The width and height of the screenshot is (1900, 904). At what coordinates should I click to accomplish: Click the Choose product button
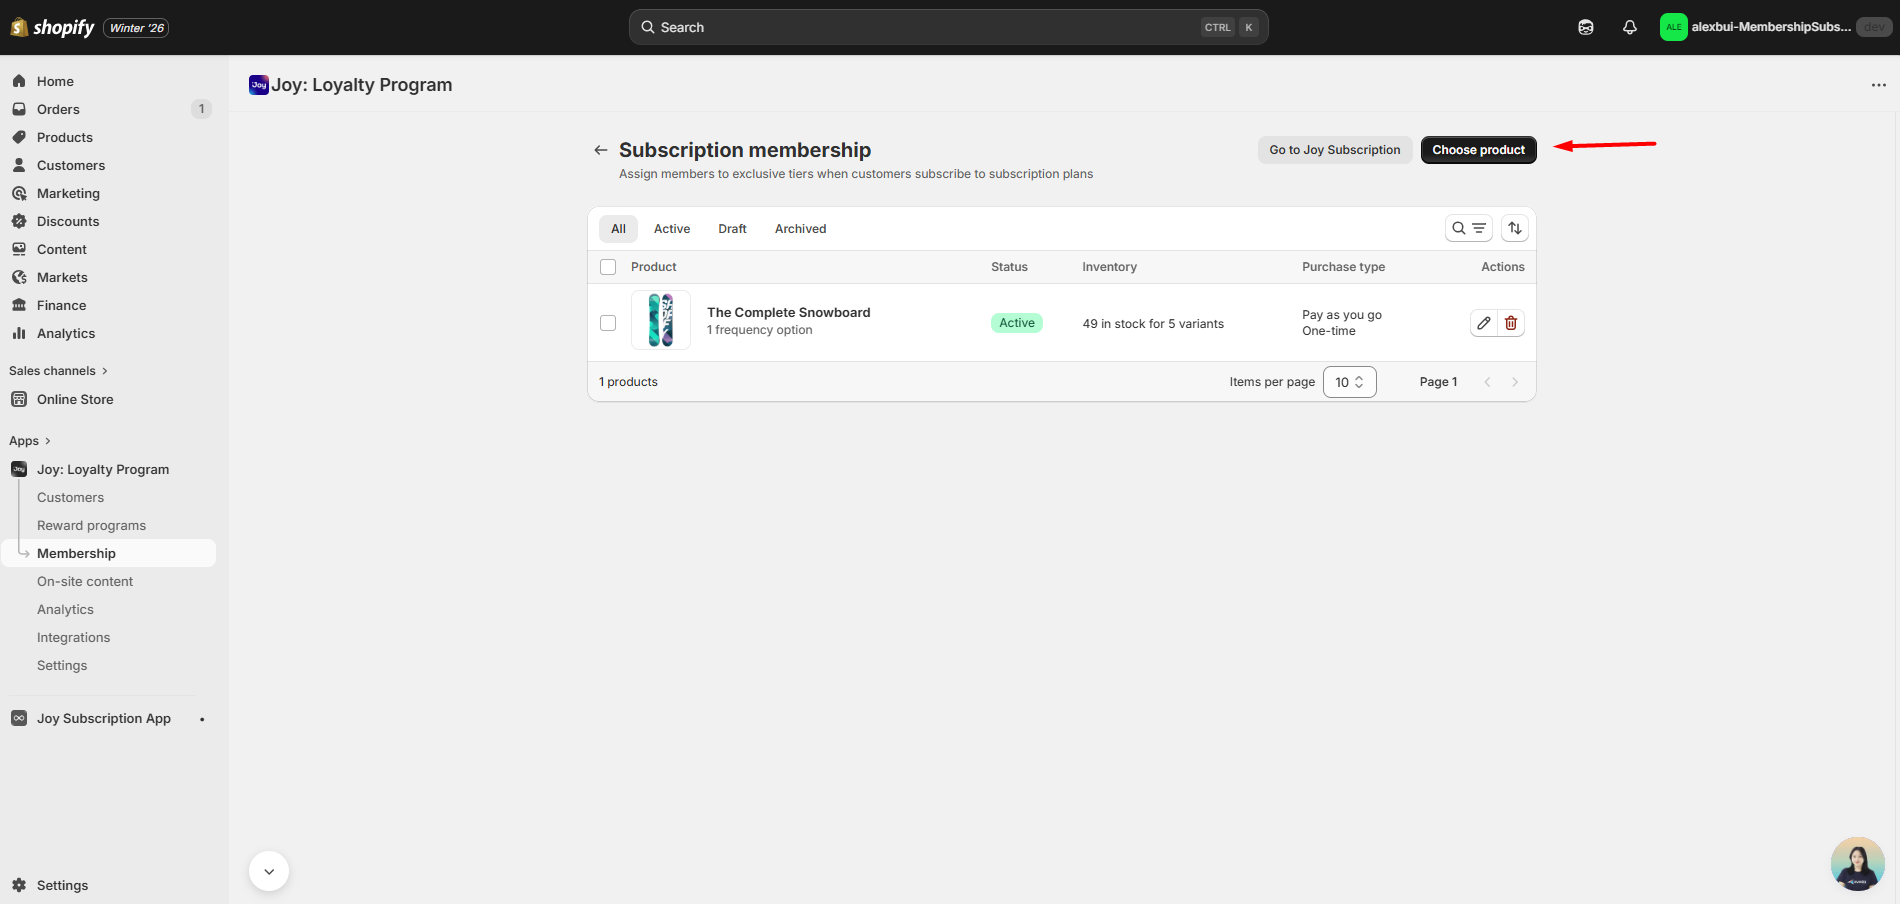click(1478, 150)
